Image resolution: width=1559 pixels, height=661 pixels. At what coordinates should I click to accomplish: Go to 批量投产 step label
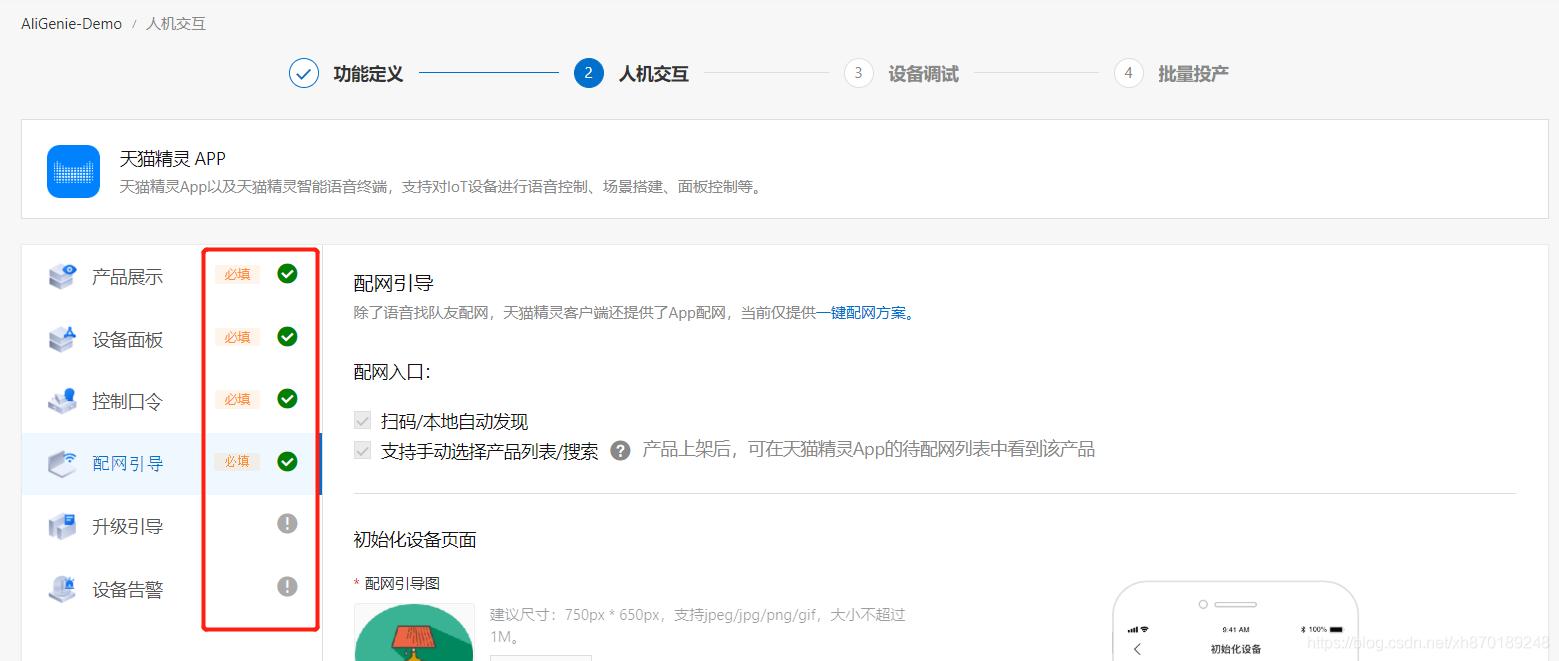point(1194,74)
